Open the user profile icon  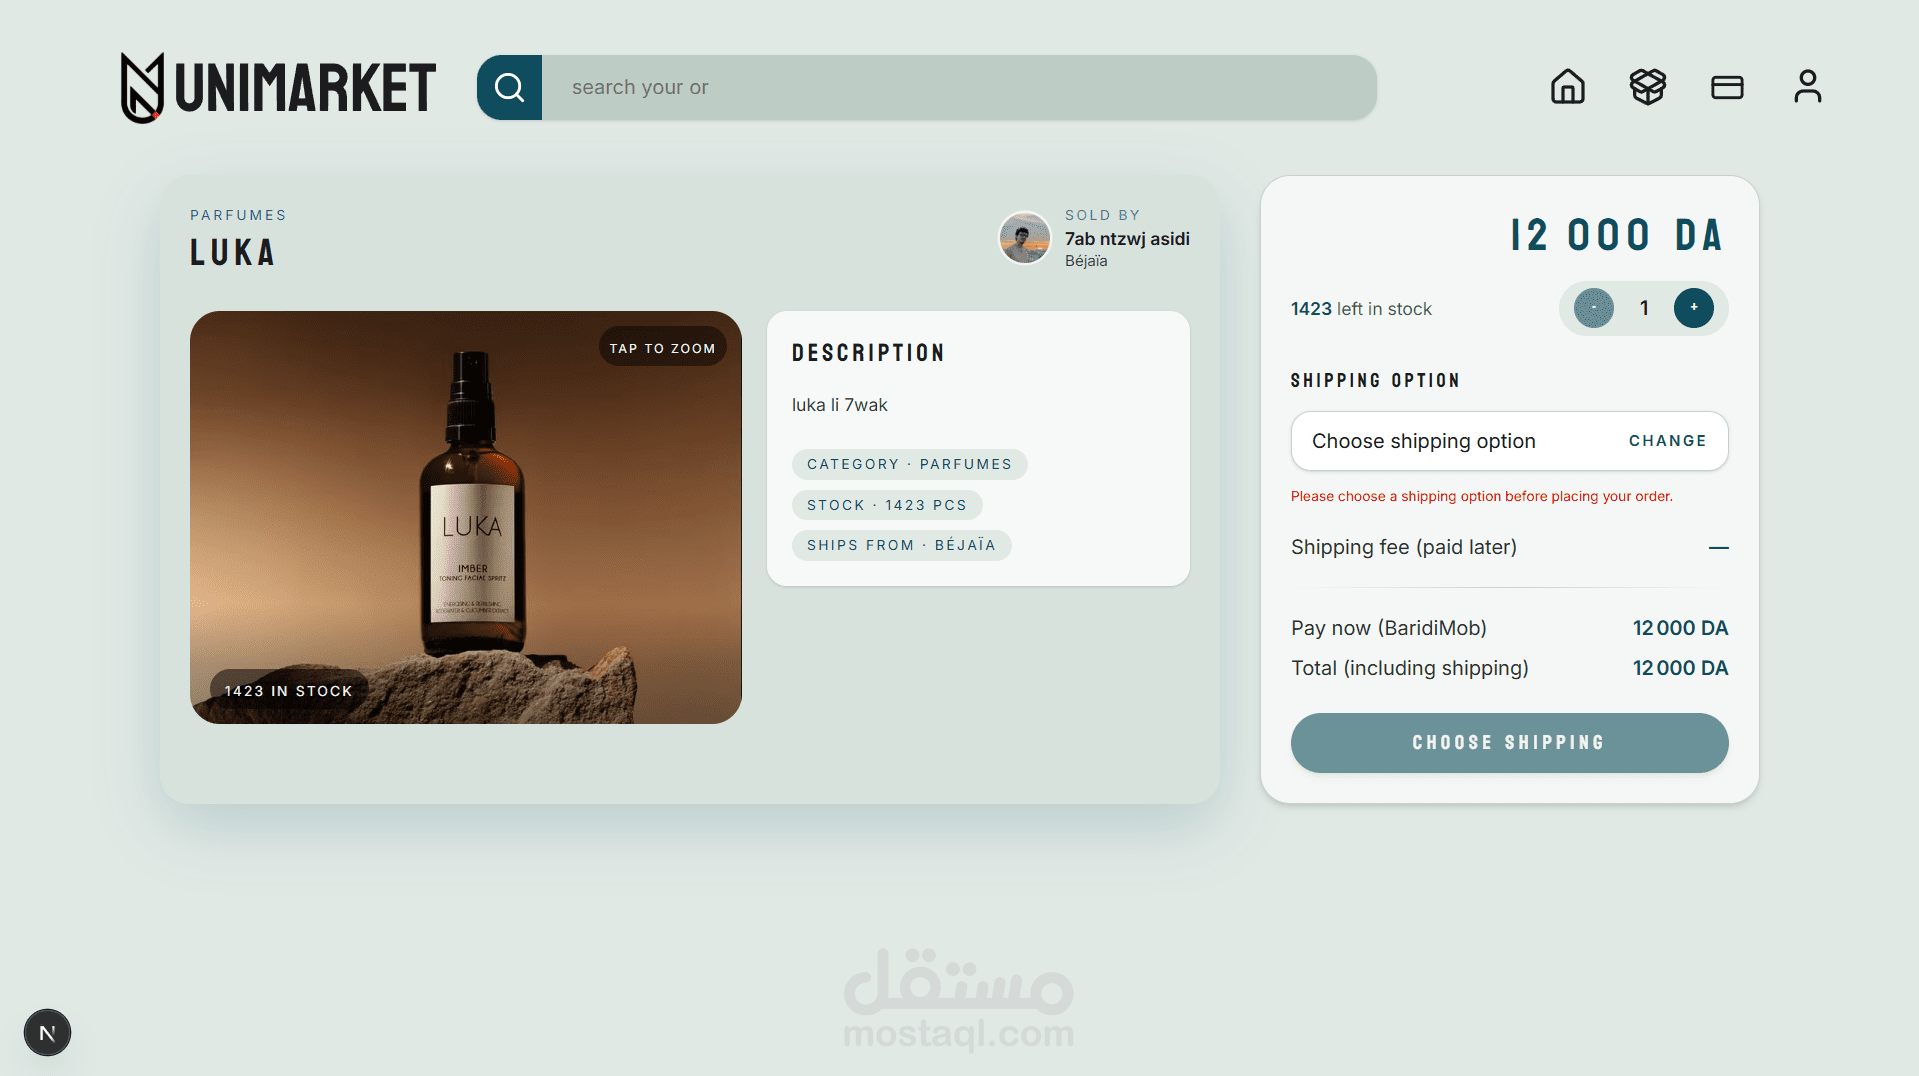(1807, 87)
